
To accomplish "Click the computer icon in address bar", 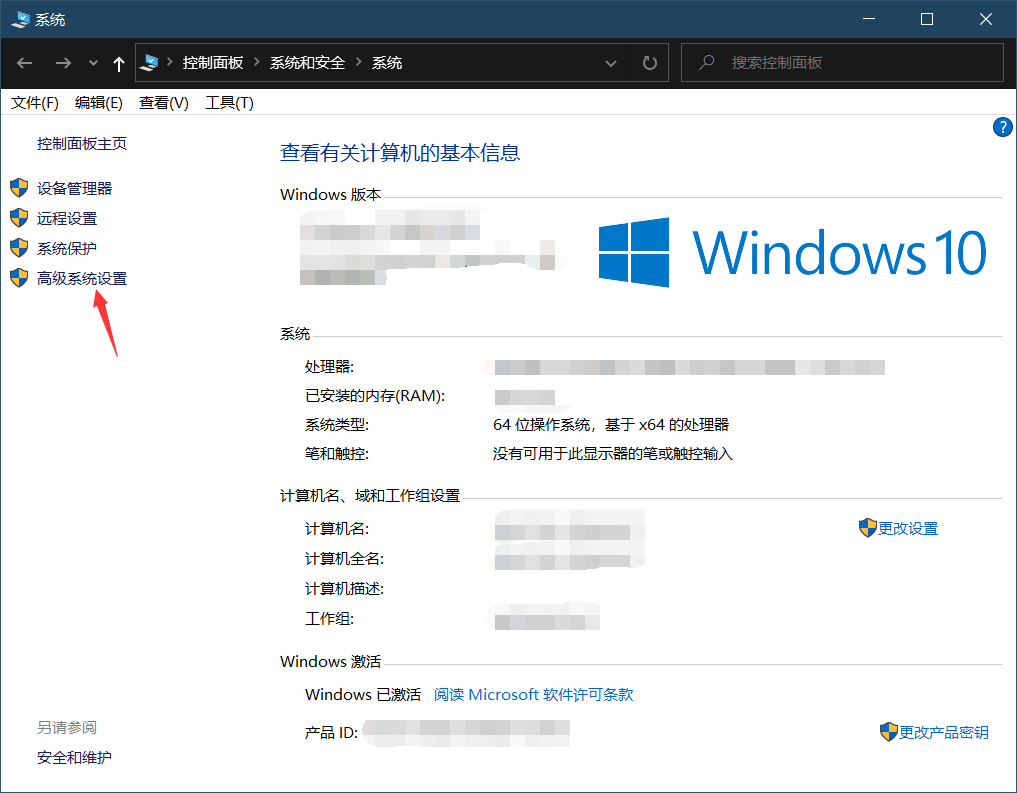I will [x=149, y=63].
